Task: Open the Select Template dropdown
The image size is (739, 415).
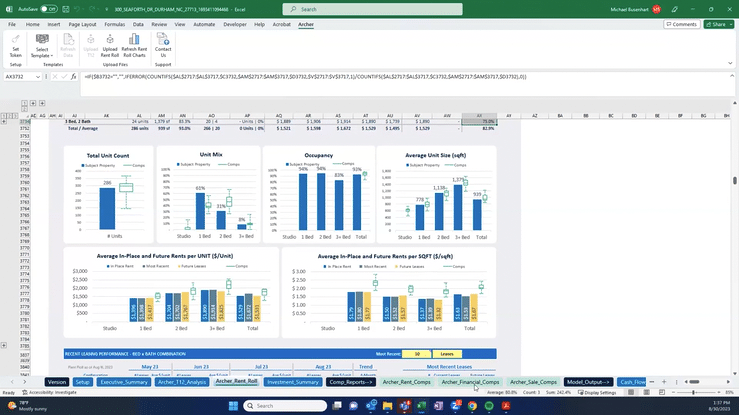Action: pos(42,46)
